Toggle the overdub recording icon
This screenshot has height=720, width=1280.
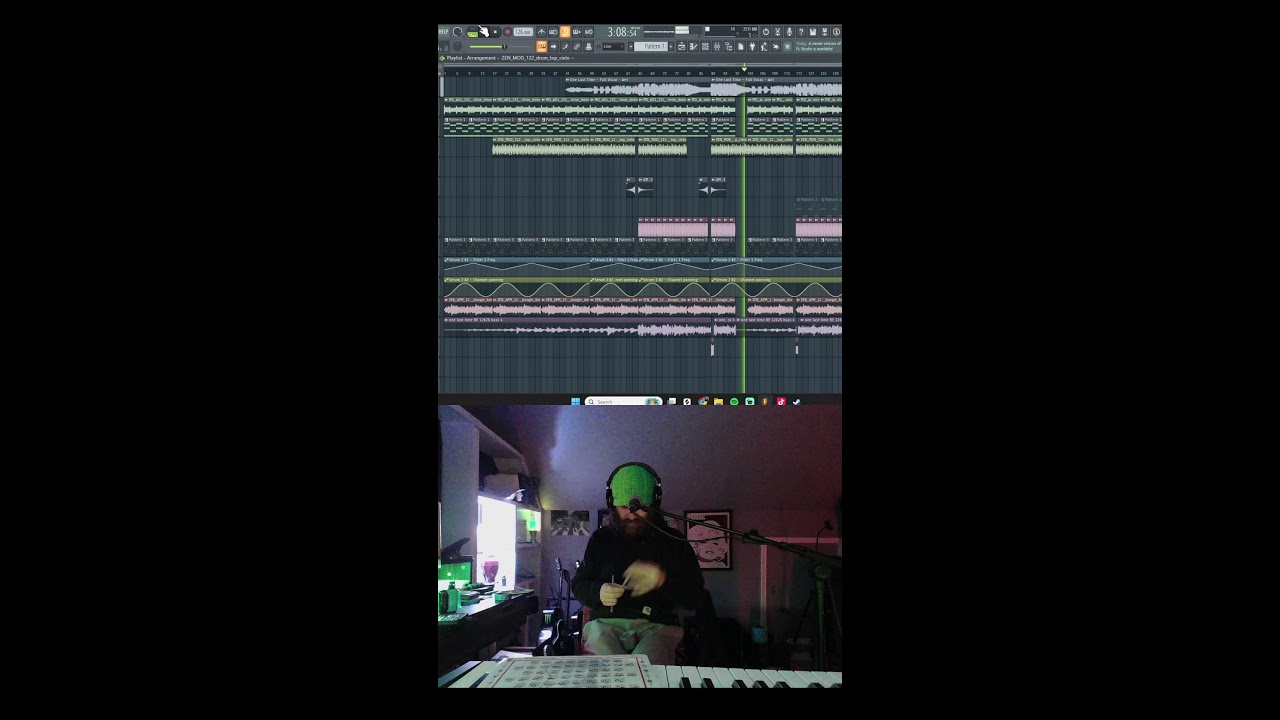click(x=576, y=32)
